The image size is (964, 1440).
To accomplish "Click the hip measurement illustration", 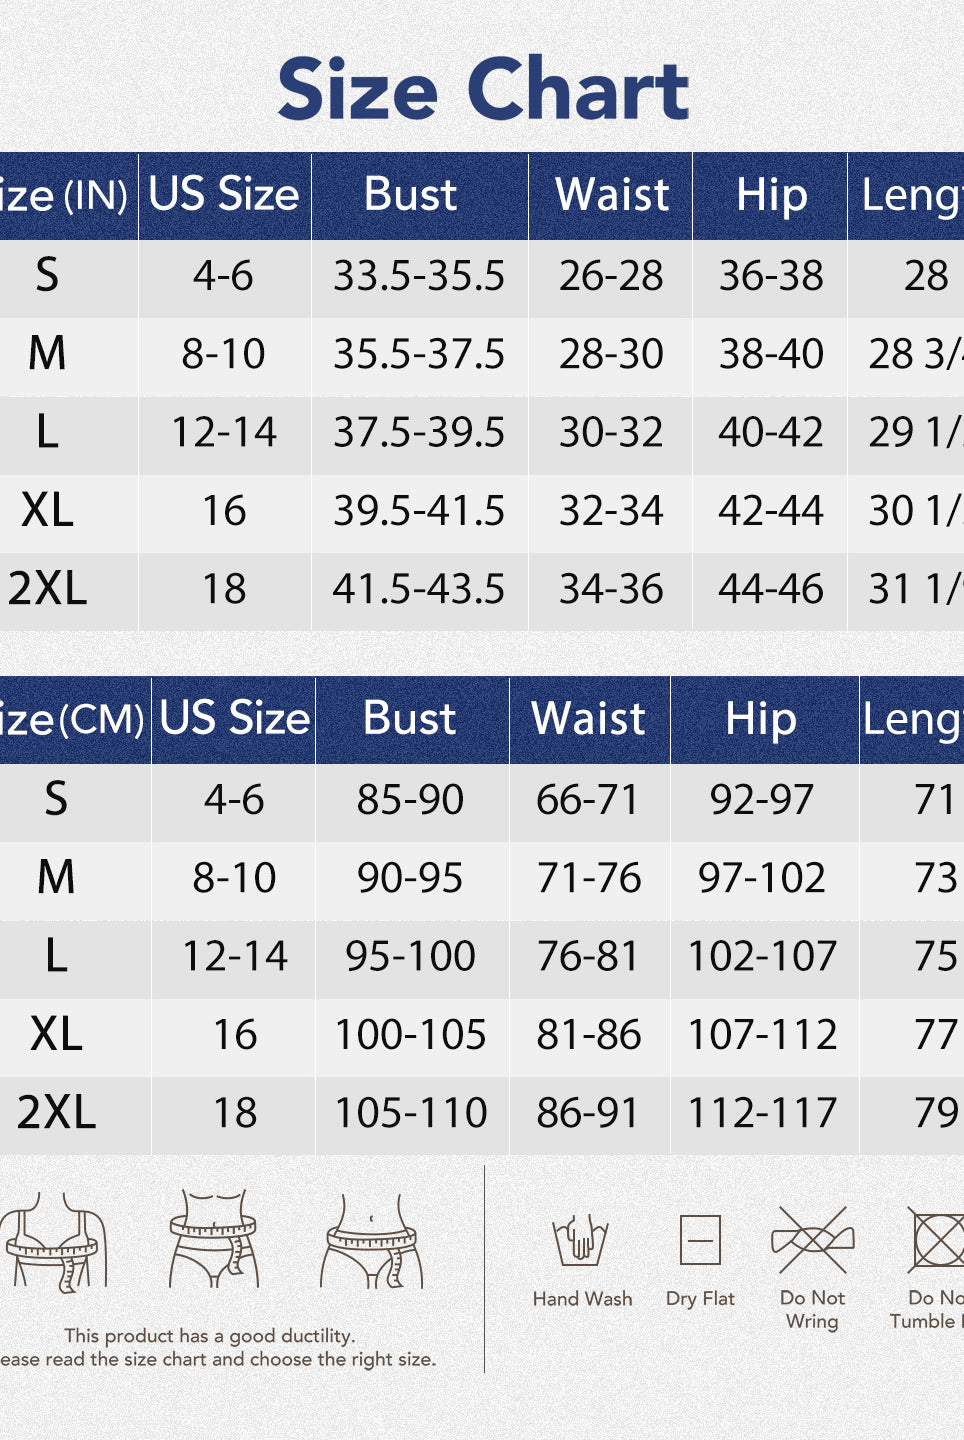I will pos(372,1242).
